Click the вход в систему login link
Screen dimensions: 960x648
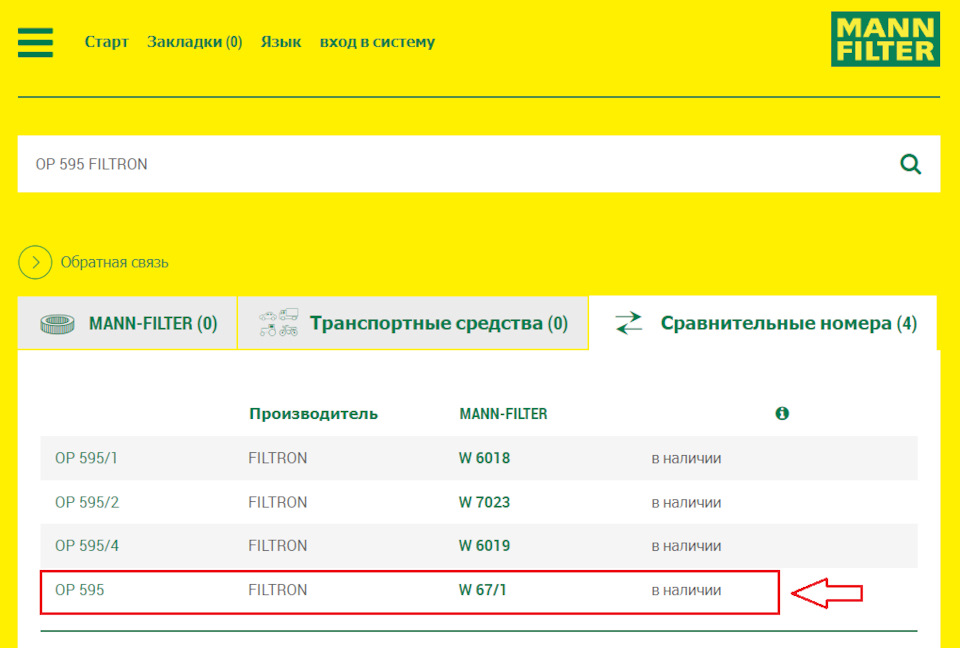tap(377, 42)
